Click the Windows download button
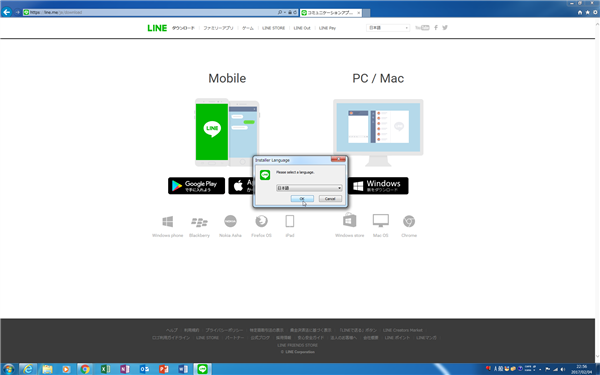Viewport: 600px width, 375px height. tap(378, 186)
